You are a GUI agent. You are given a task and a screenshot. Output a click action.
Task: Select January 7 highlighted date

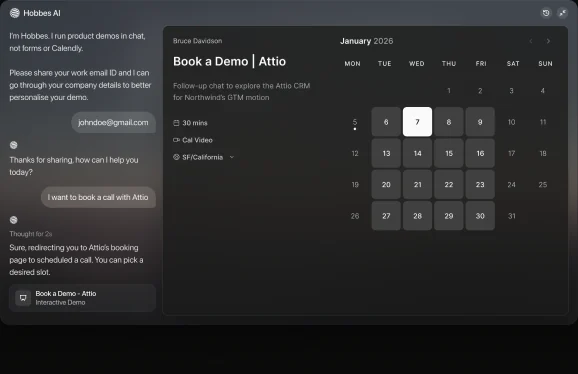pyautogui.click(x=417, y=122)
